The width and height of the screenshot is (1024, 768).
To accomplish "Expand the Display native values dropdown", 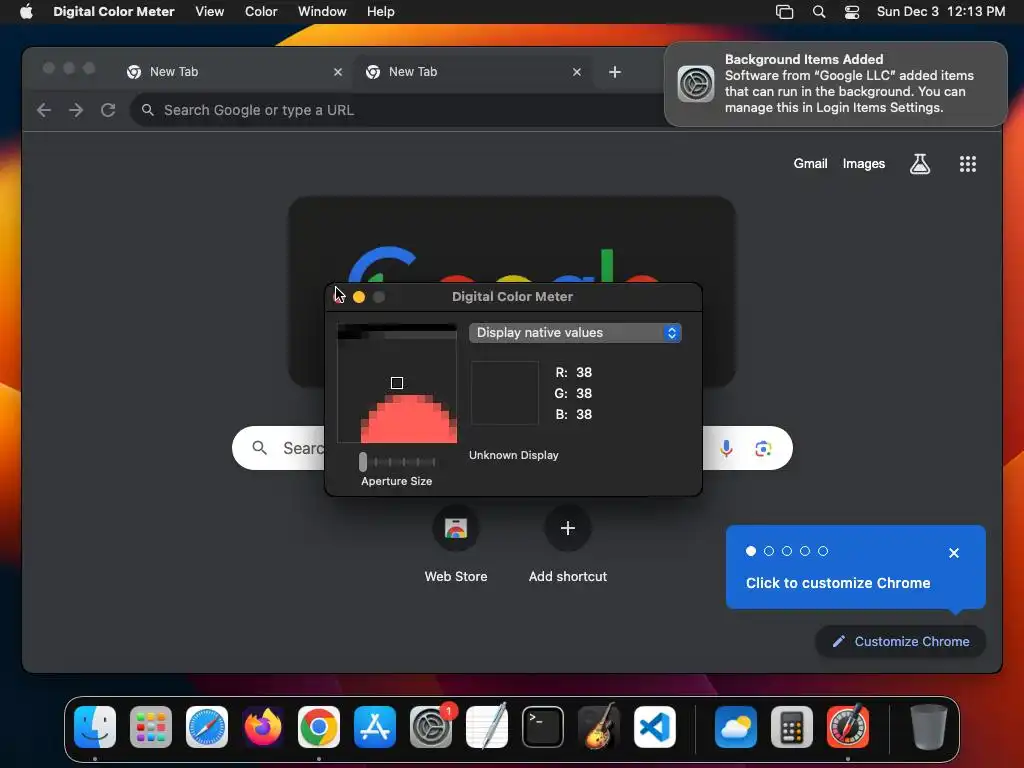I will (575, 332).
